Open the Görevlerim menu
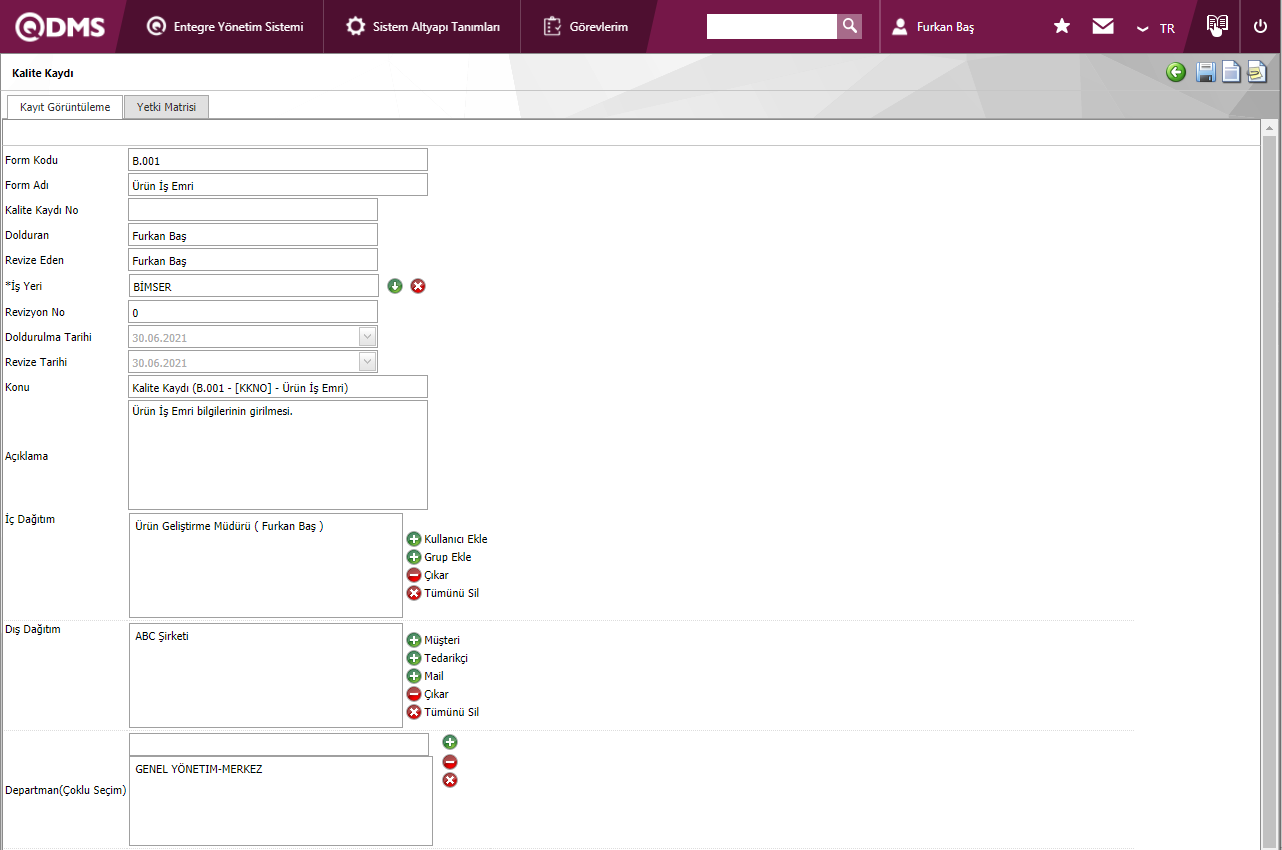 click(x=587, y=27)
